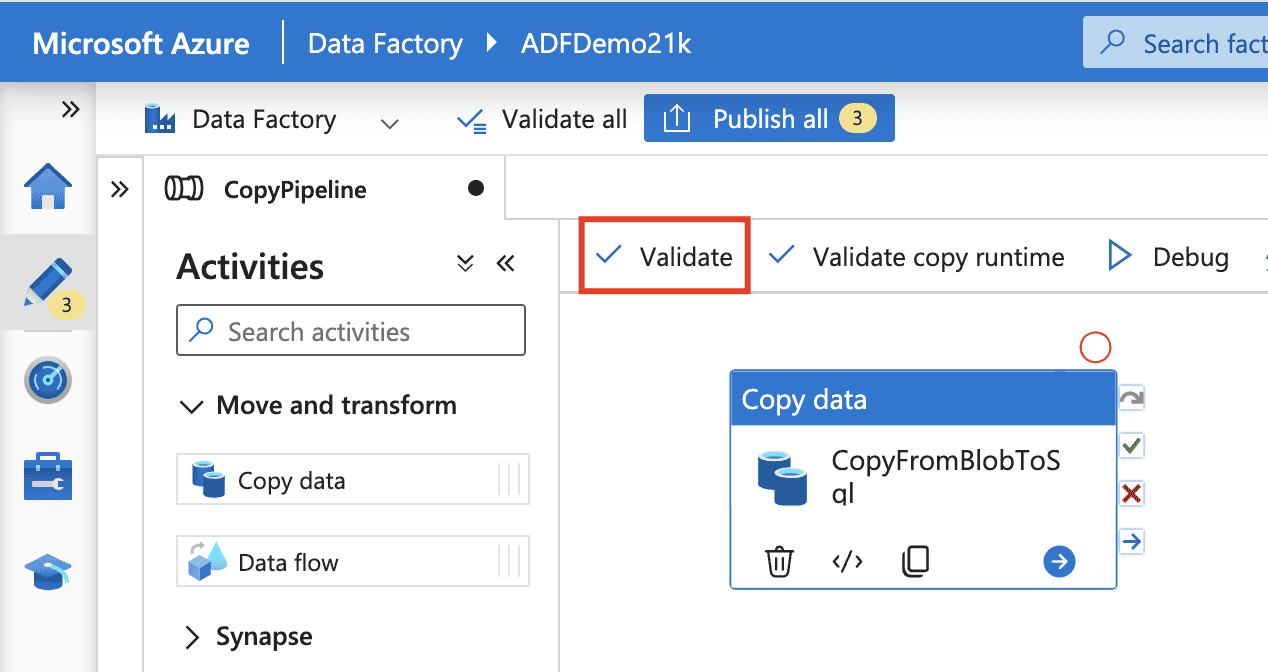Collapse the Move and transform section
1268x672 pixels.
[190, 406]
